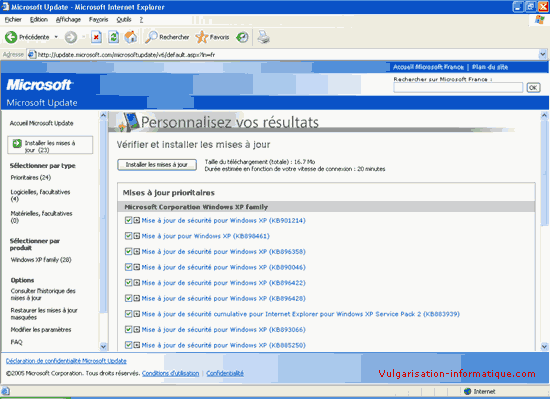The height and width of the screenshot is (399, 550).
Task: Open the ? help menu
Action: pos(141,20)
